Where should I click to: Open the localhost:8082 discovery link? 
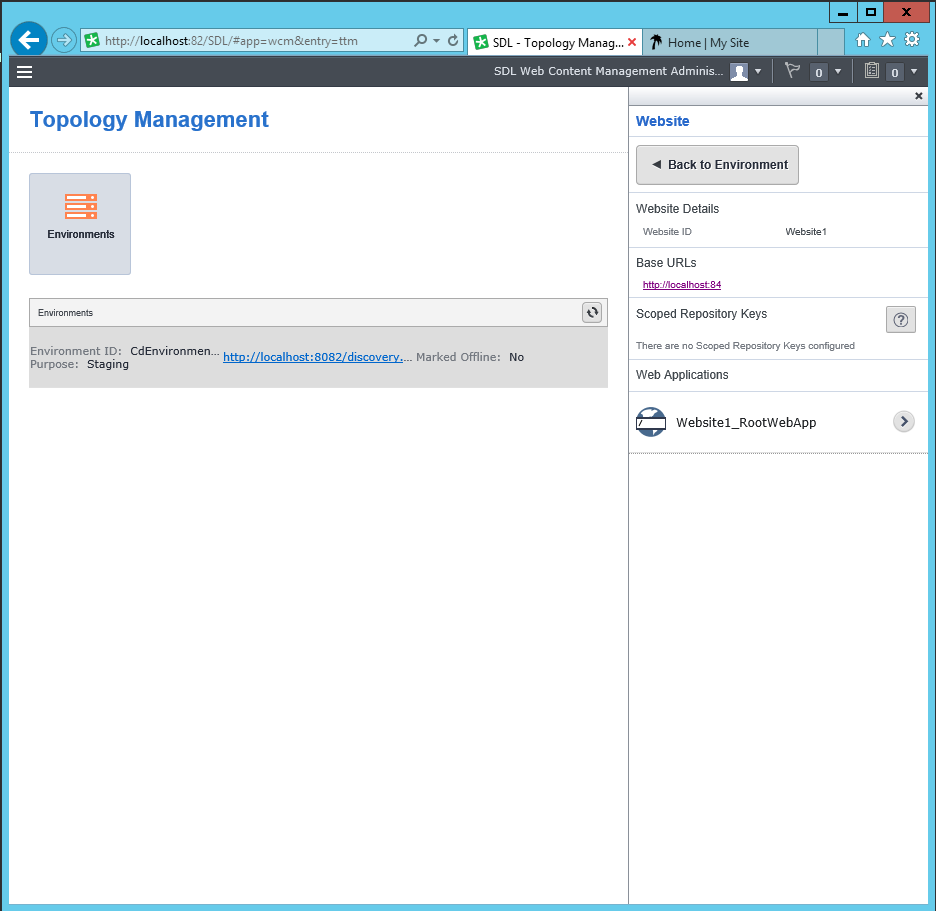click(317, 357)
